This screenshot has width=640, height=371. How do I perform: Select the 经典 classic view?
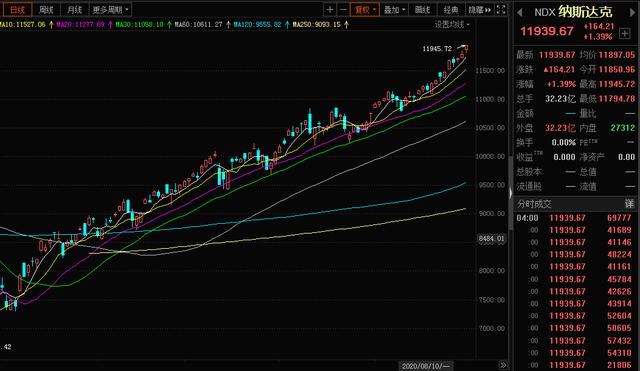click(x=451, y=9)
